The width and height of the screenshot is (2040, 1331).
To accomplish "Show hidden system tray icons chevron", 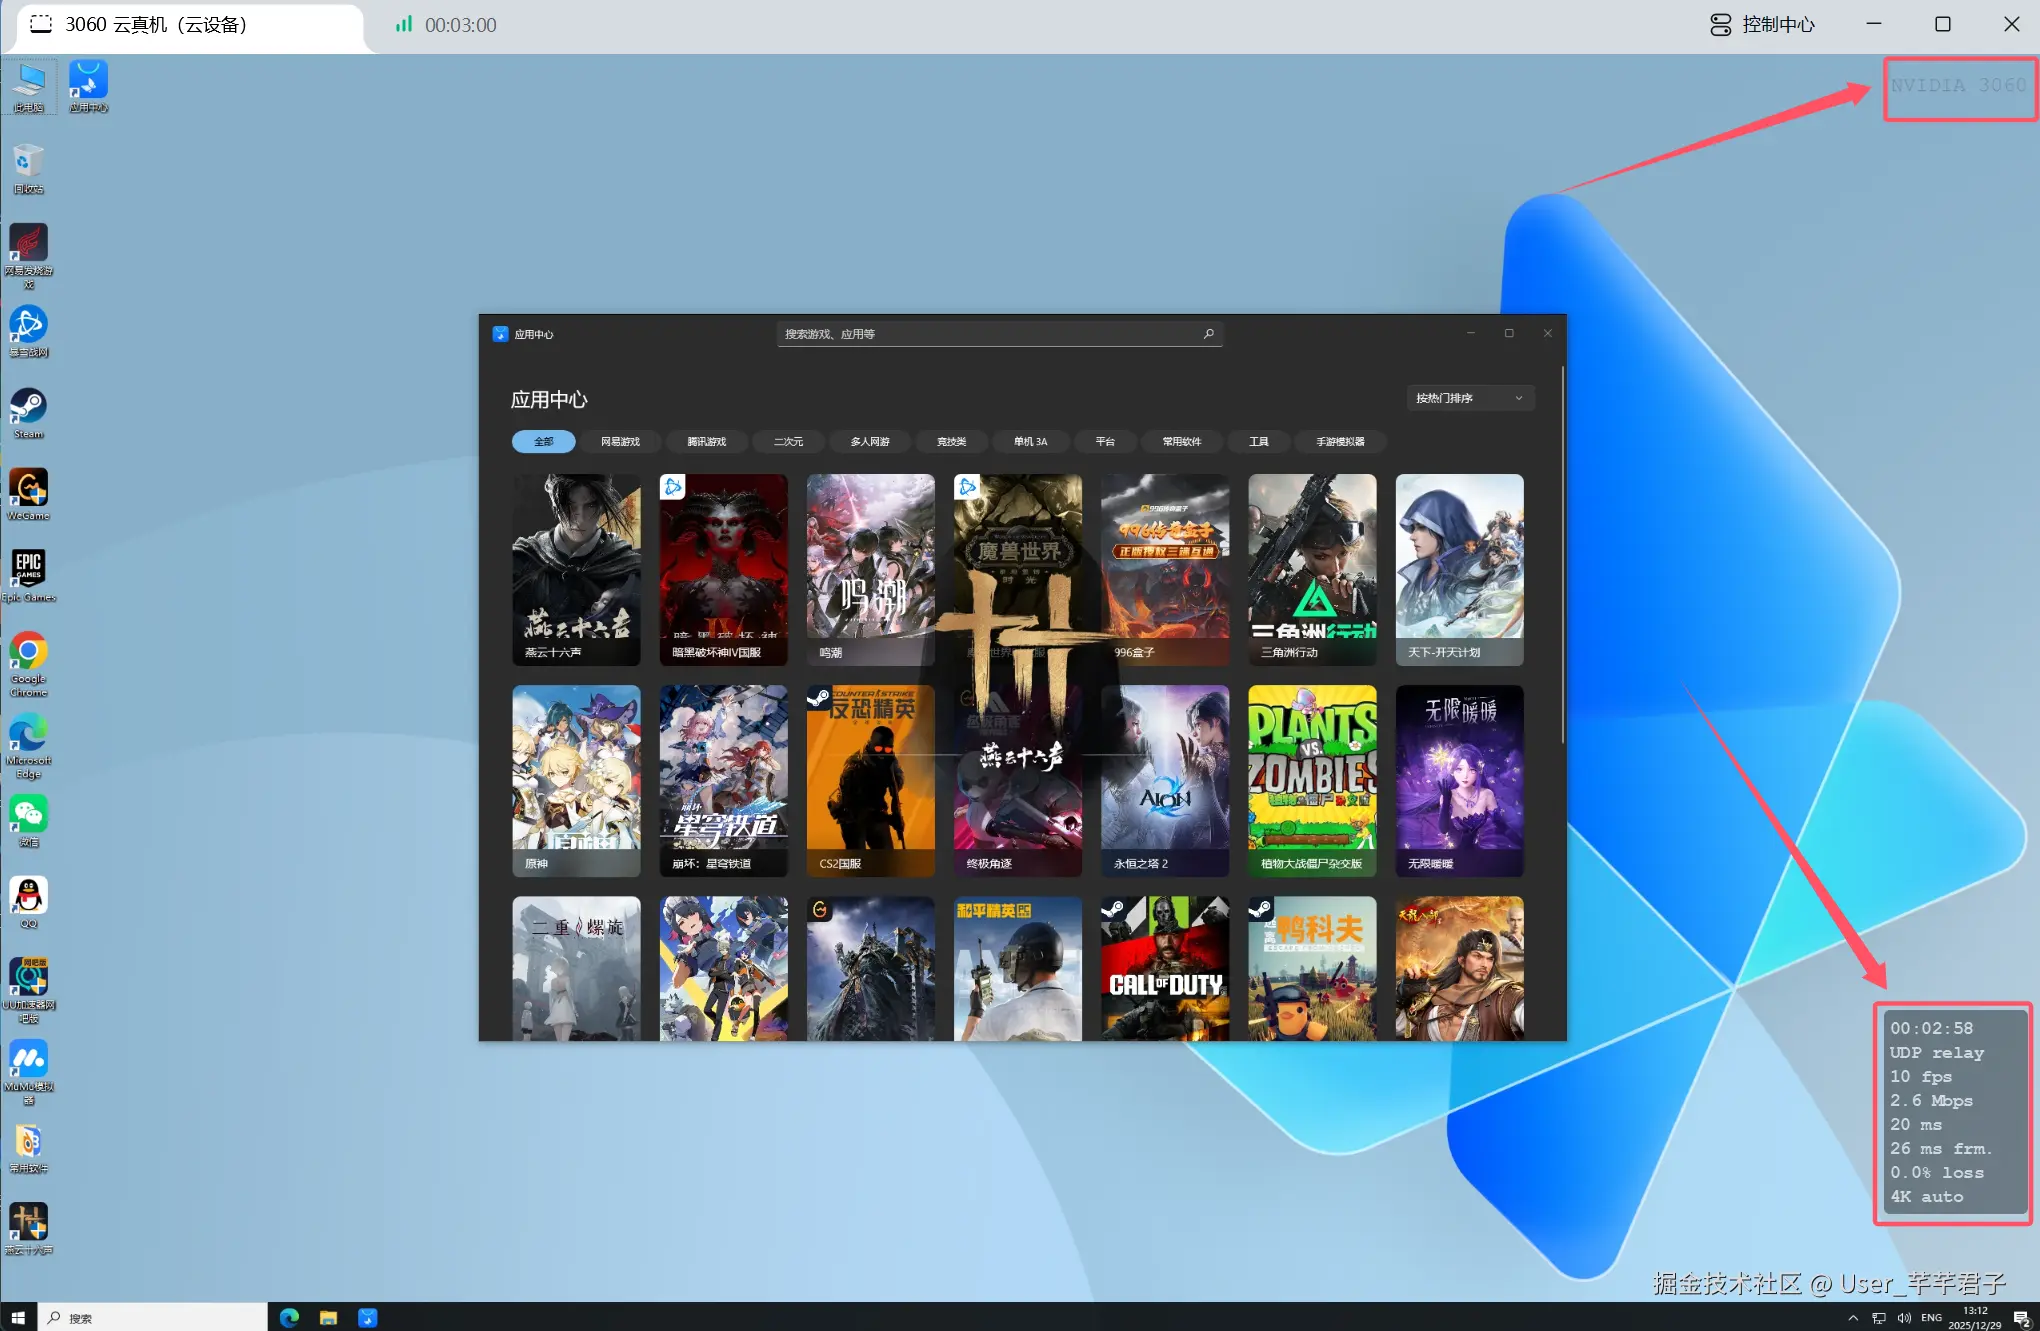I will tap(1852, 1317).
